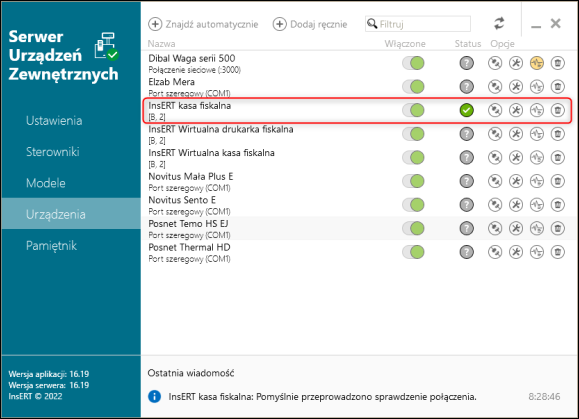Viewport: 579px width, 419px height.
Task: Open wrench settings for InsERT Wirtualna kasa fiskalna
Action: point(516,158)
